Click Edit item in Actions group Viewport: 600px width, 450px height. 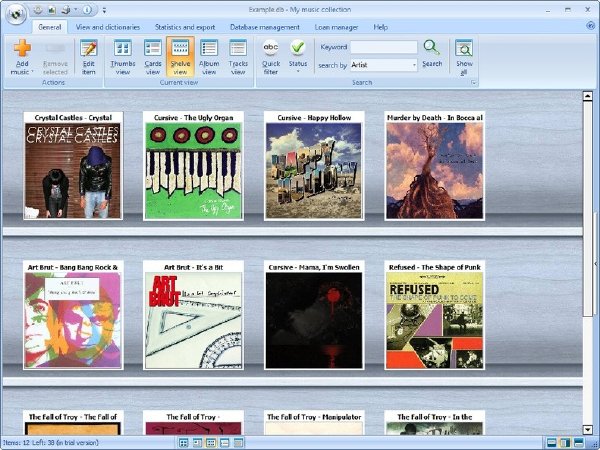89,57
